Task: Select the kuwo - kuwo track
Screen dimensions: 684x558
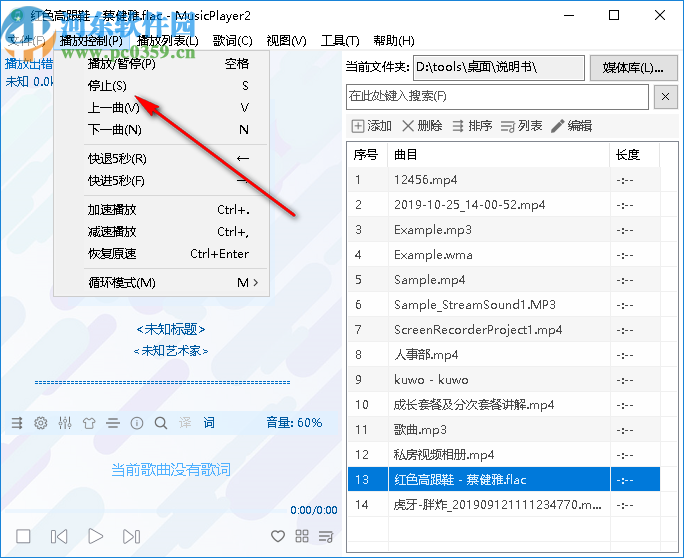Action: 504,380
